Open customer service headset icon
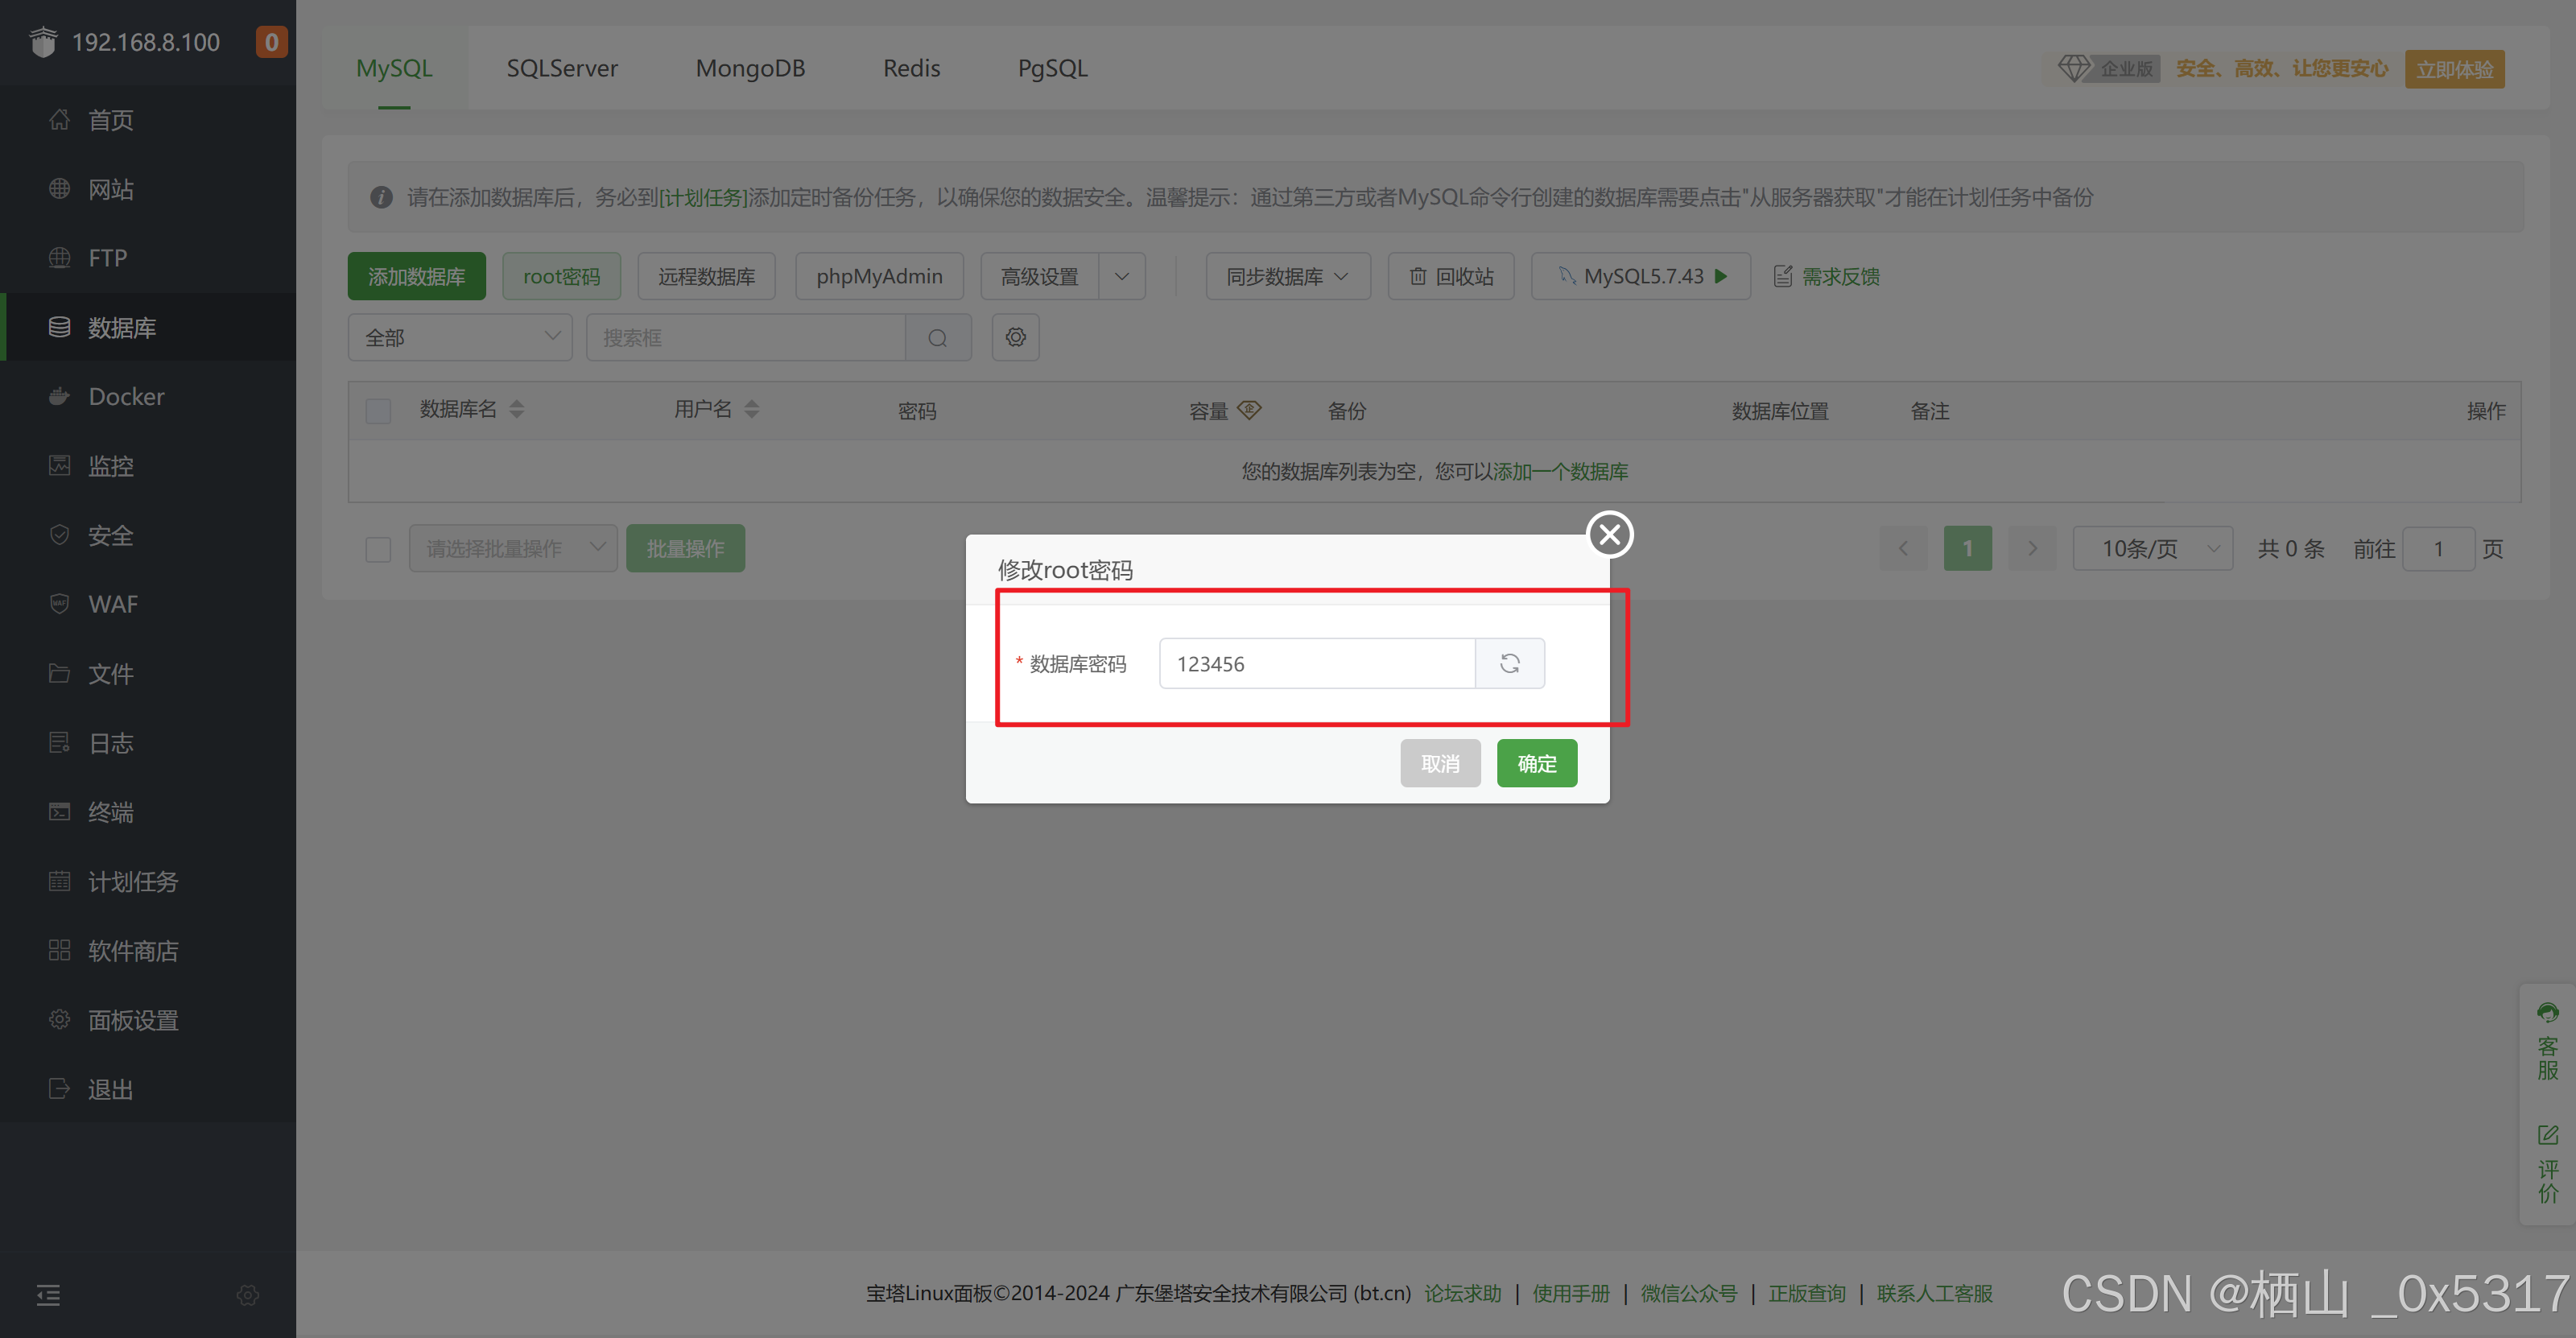 (x=2547, y=1013)
